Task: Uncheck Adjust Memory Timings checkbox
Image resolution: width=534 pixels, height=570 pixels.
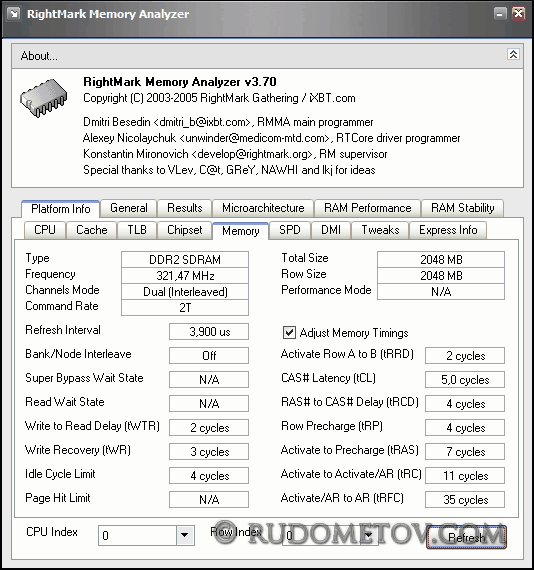Action: coord(289,332)
